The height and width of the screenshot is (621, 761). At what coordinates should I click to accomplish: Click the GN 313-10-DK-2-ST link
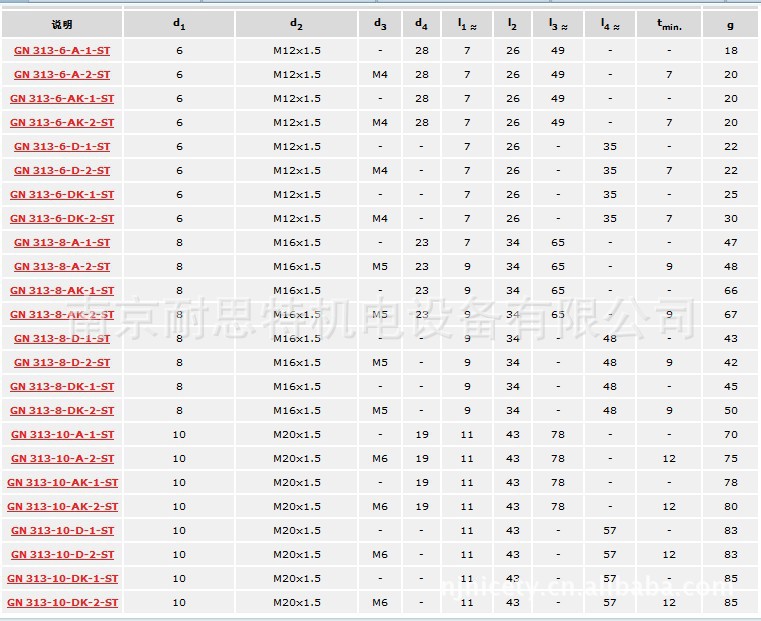(x=62, y=603)
